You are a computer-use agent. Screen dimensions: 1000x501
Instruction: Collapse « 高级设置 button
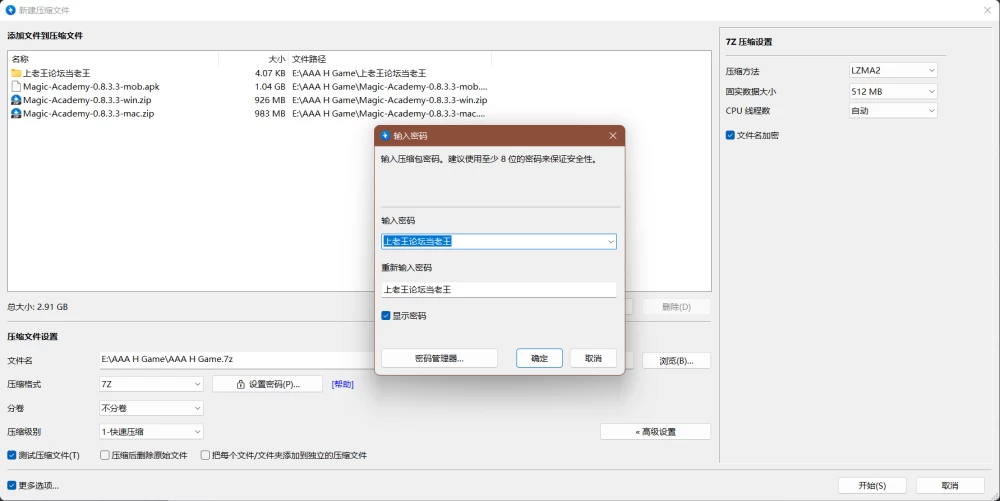pyautogui.click(x=656, y=432)
